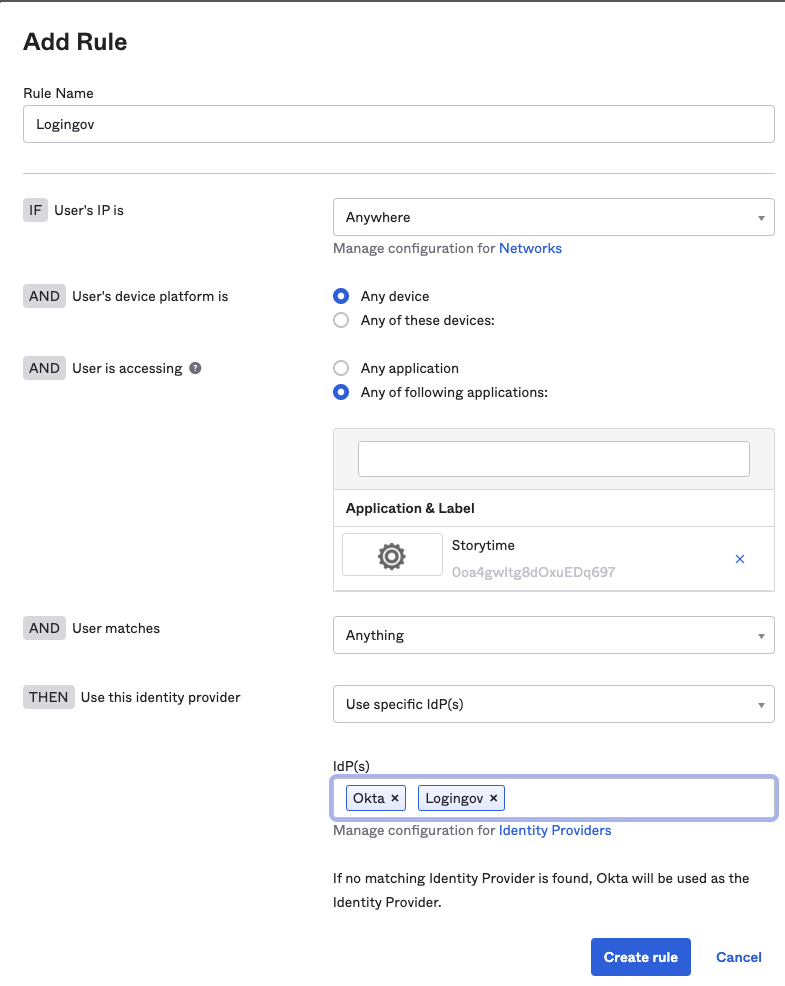Click inside the IdP(s) input field
This screenshot has height=986, width=785.
(x=640, y=798)
